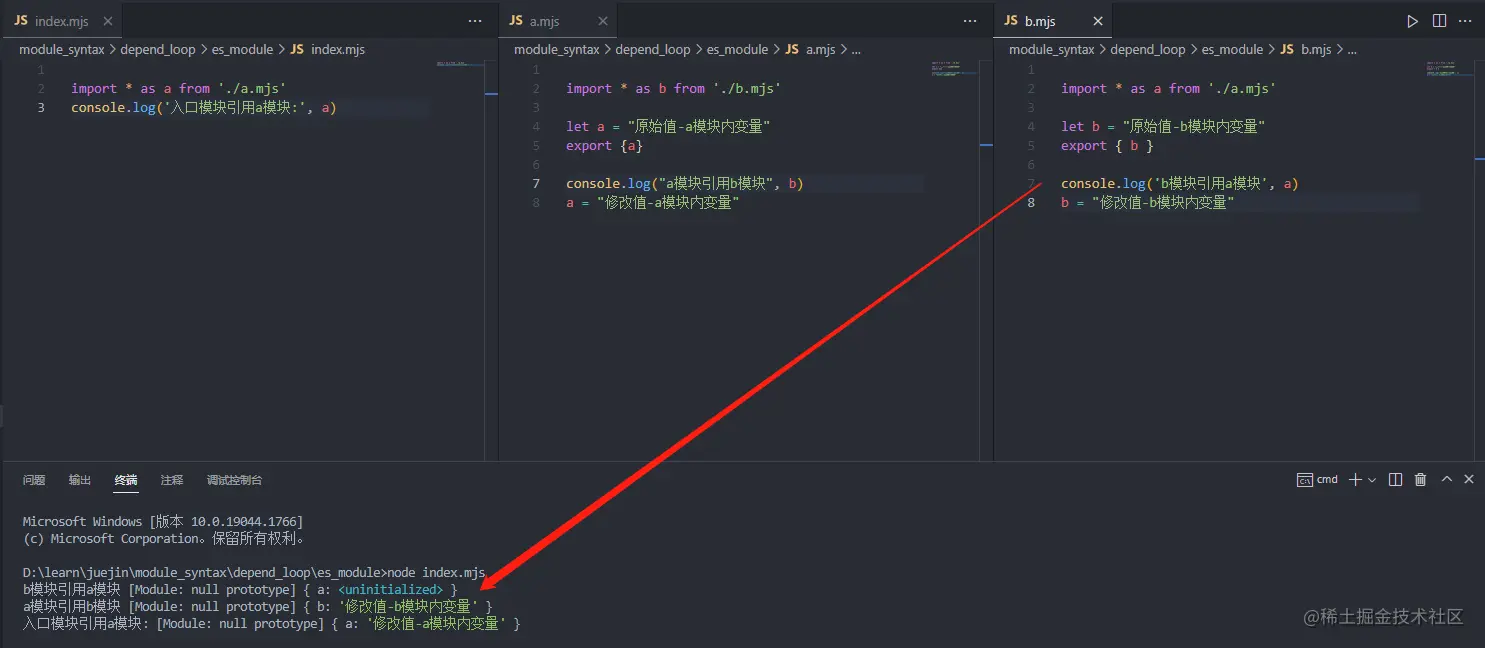Run the b.mjs file with the play icon

pyautogui.click(x=1412, y=21)
